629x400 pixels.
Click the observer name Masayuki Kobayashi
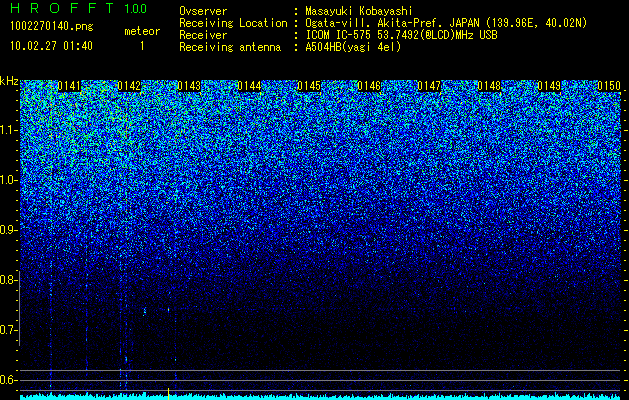click(x=359, y=11)
